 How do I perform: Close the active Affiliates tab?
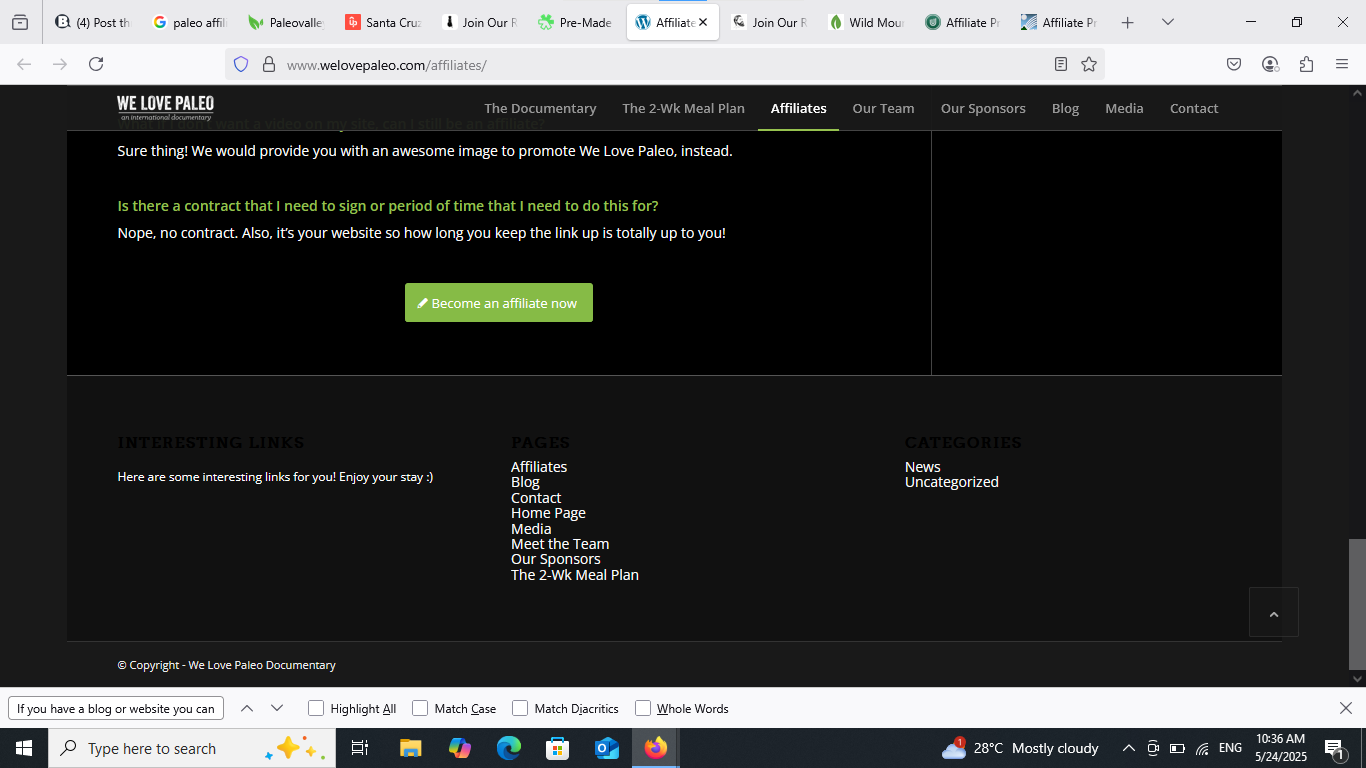[703, 22]
